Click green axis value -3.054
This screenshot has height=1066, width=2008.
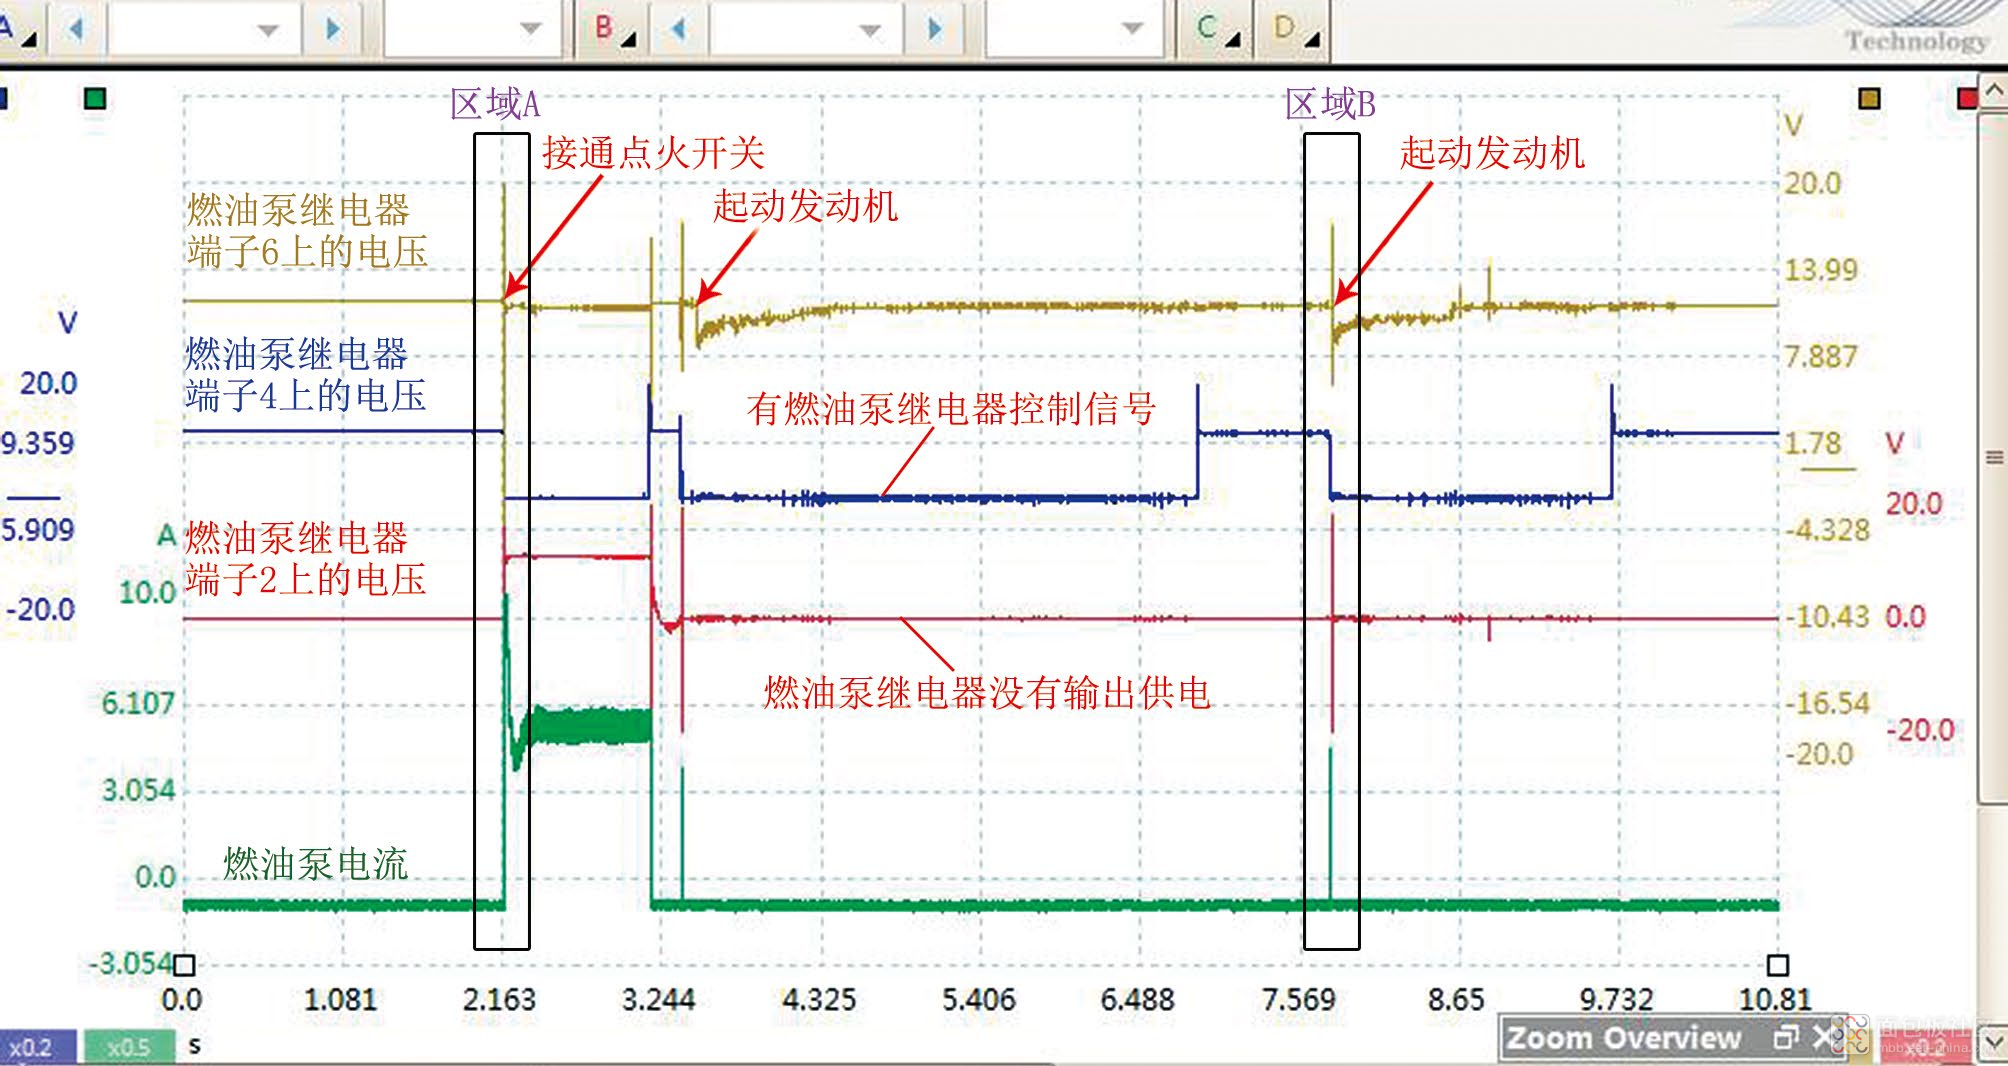tap(131, 963)
